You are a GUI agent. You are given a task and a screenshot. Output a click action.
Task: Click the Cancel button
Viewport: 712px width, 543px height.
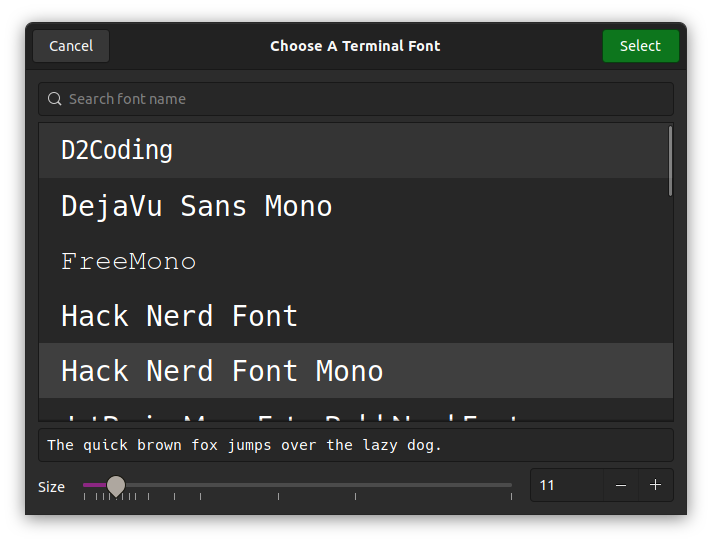71,46
